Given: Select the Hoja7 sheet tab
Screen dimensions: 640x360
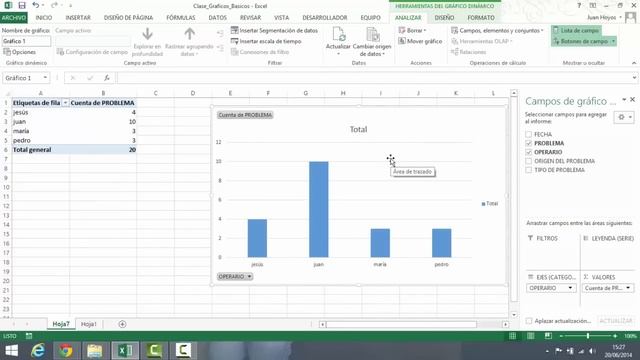Looking at the screenshot, I should 61,324.
